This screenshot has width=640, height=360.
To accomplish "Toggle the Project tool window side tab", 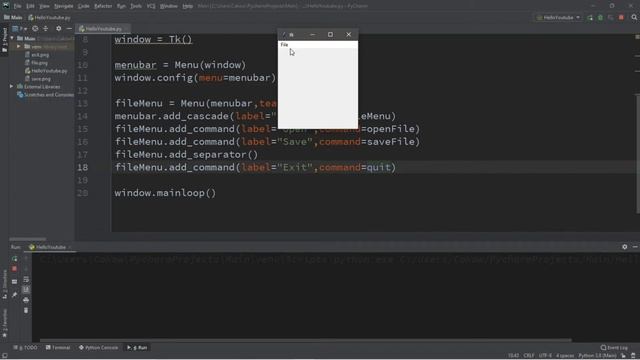I will click(4, 40).
